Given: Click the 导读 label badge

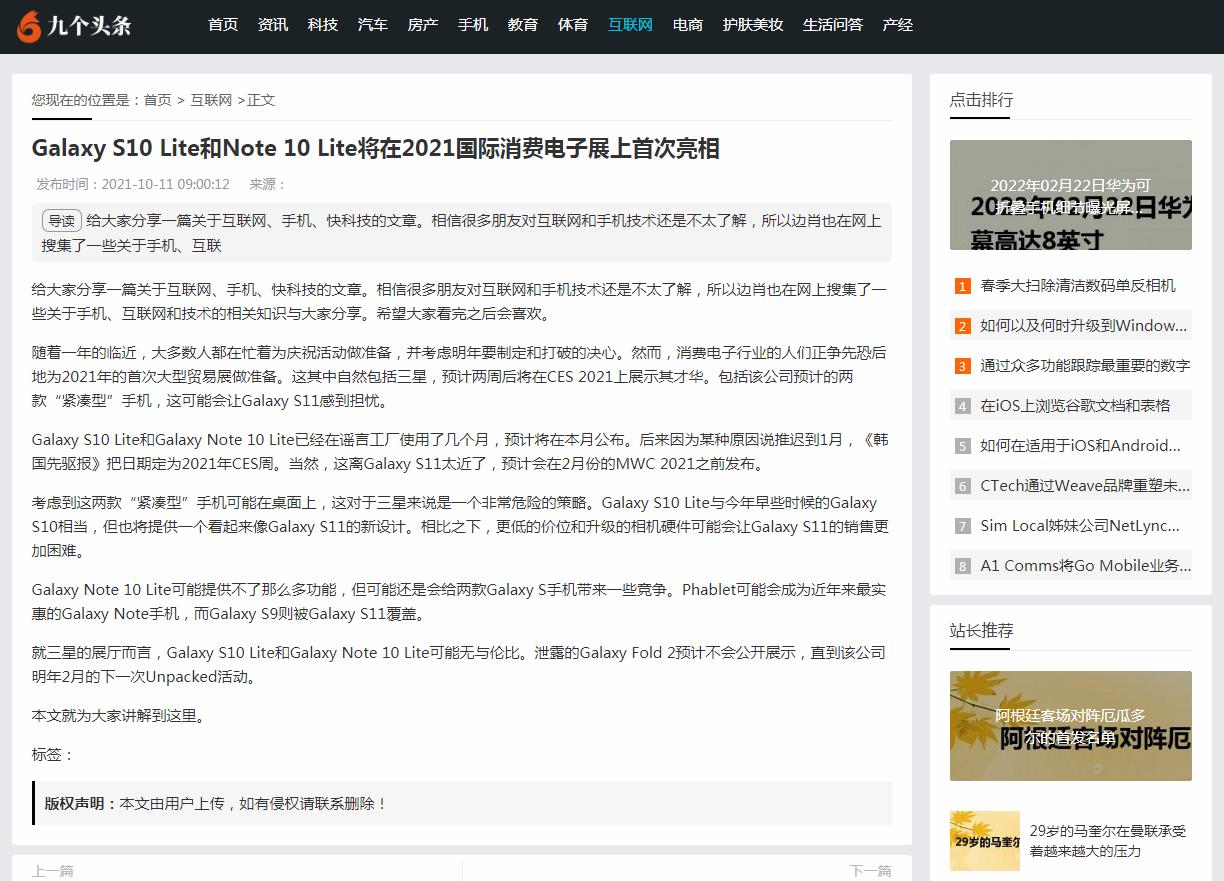Looking at the screenshot, I should coord(61,221).
